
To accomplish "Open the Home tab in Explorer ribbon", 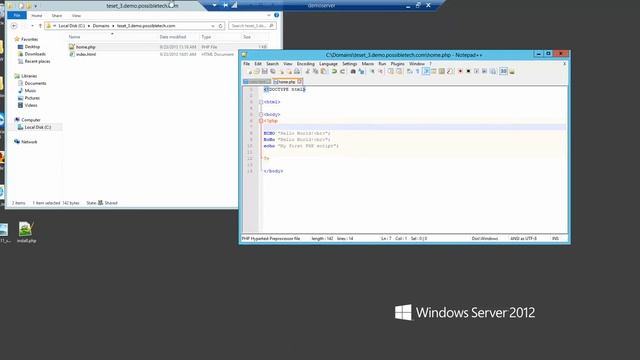I will (37, 16).
